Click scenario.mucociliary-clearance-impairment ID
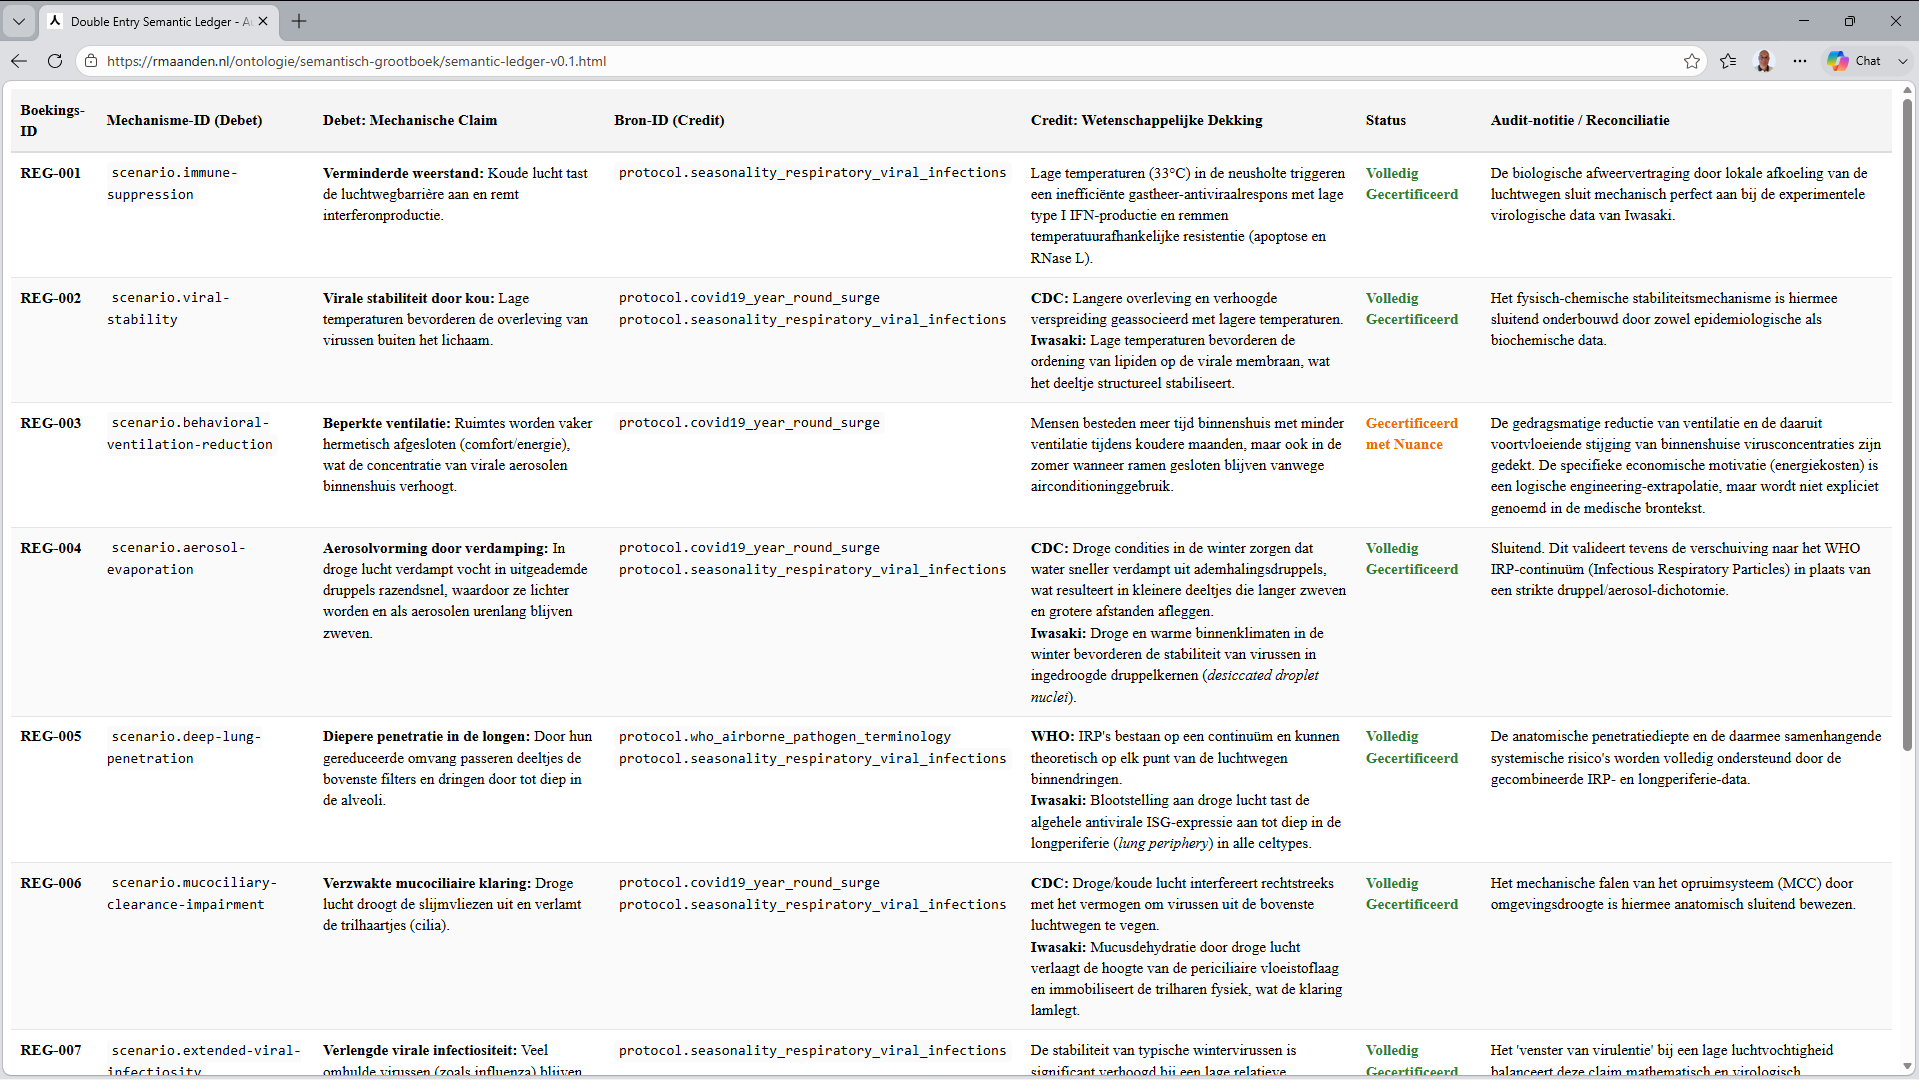The width and height of the screenshot is (1919, 1080). [193, 894]
